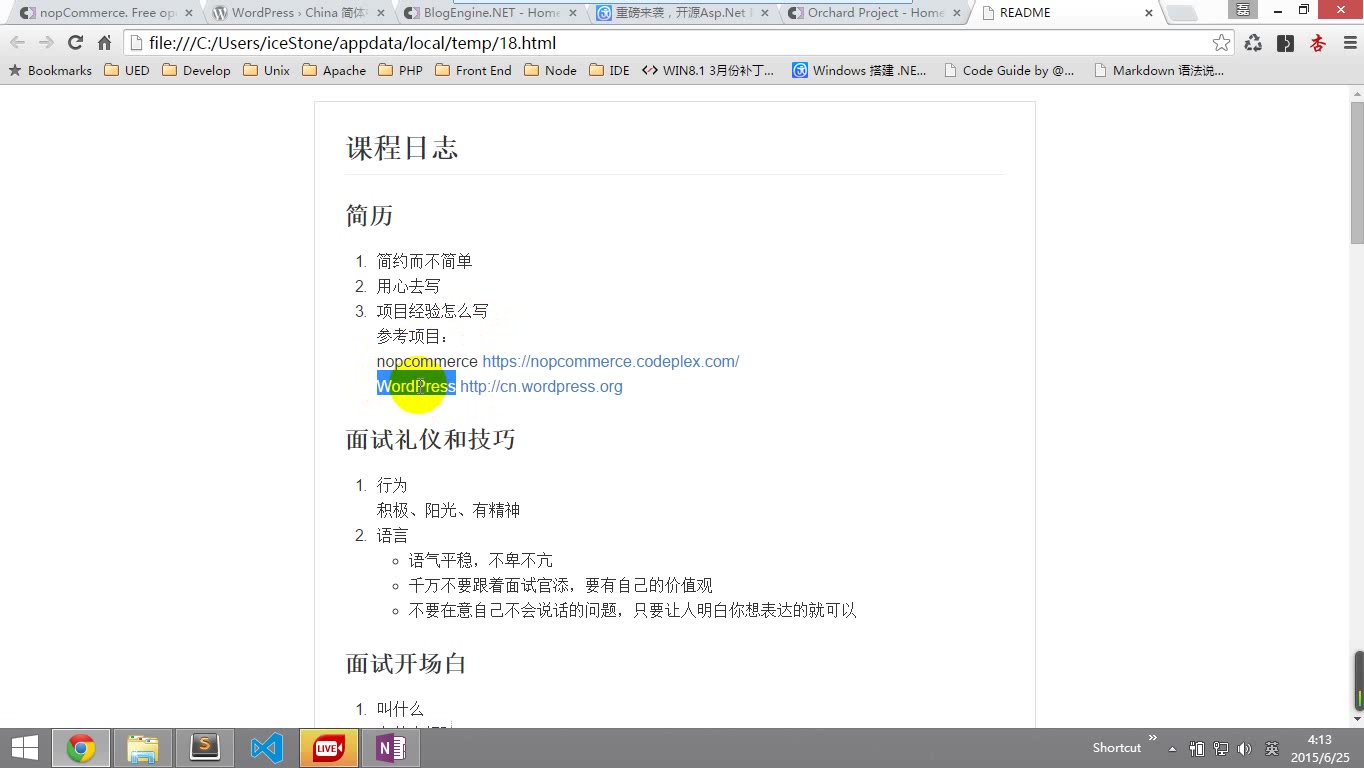Open the Node bookmarks folder
The width and height of the screenshot is (1364, 768).
(x=550, y=70)
